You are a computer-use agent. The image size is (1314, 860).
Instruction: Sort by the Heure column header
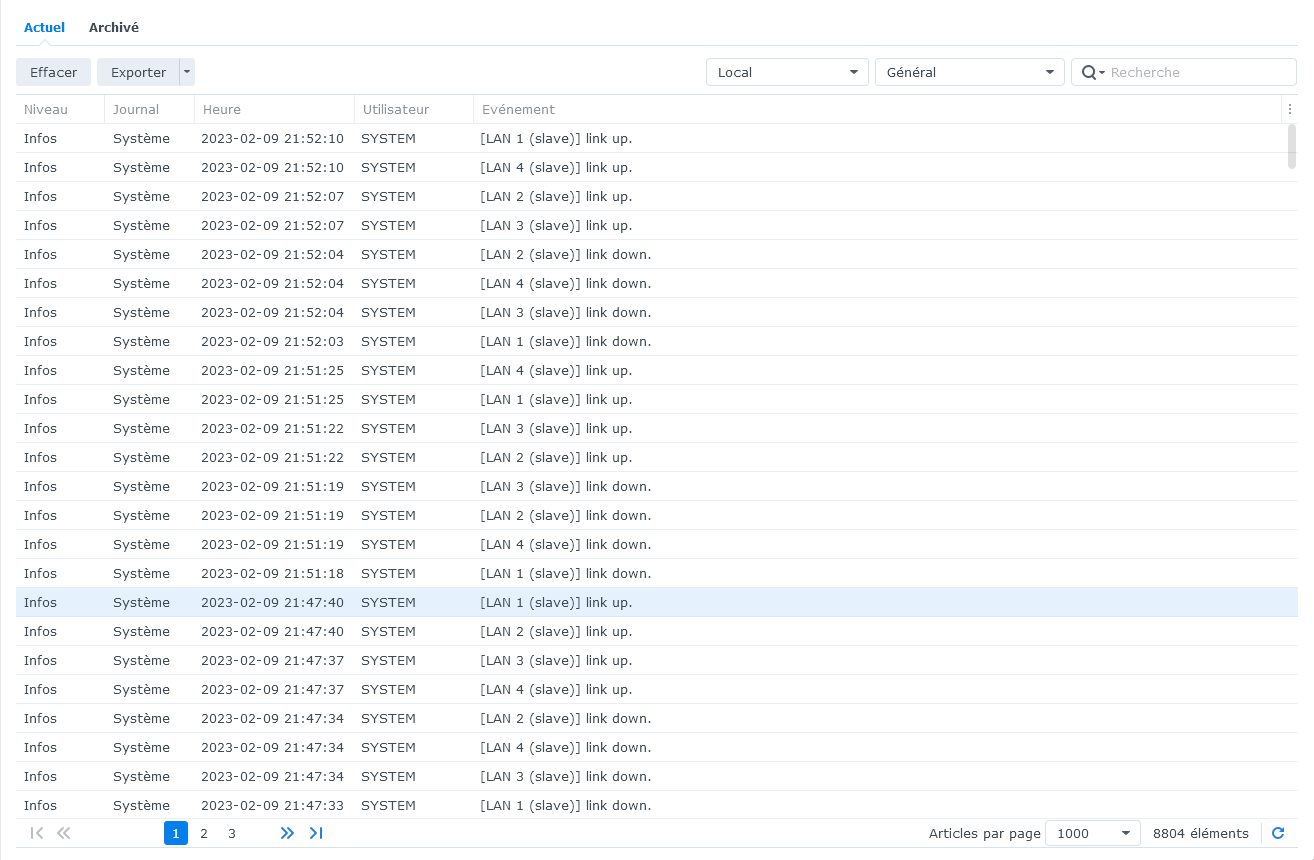pos(221,109)
